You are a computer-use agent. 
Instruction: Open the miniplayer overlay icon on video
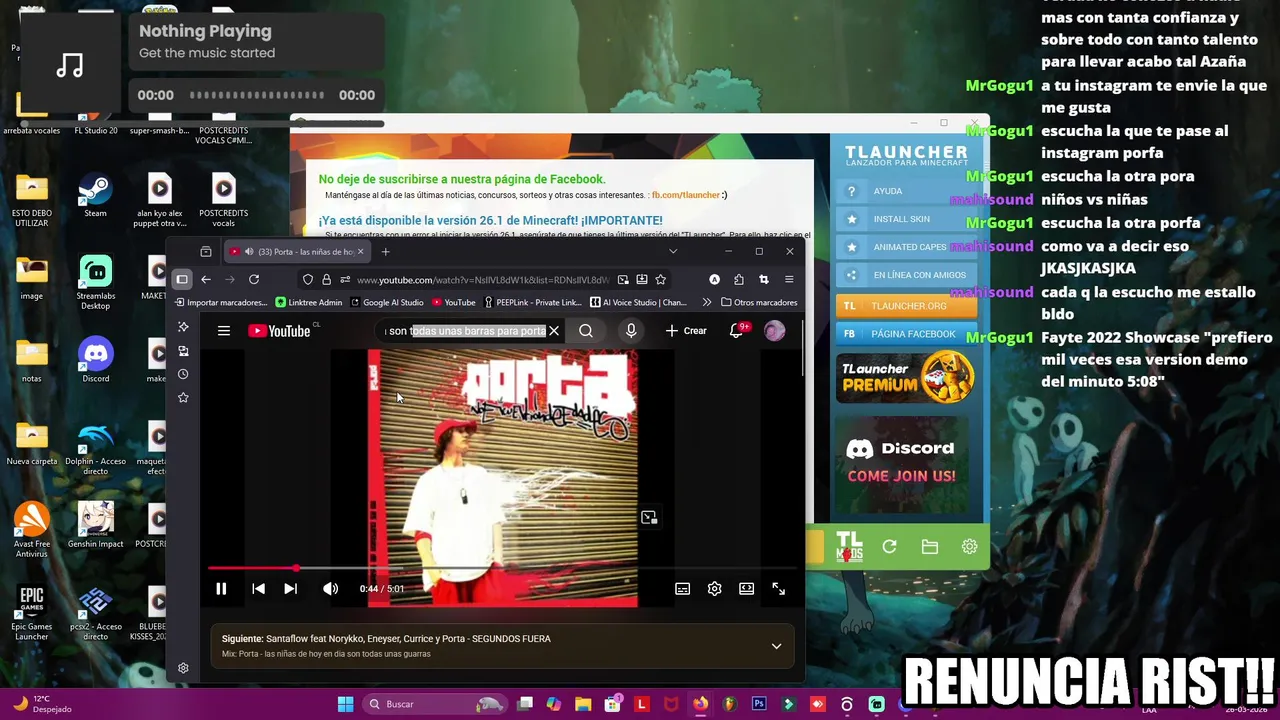[649, 517]
